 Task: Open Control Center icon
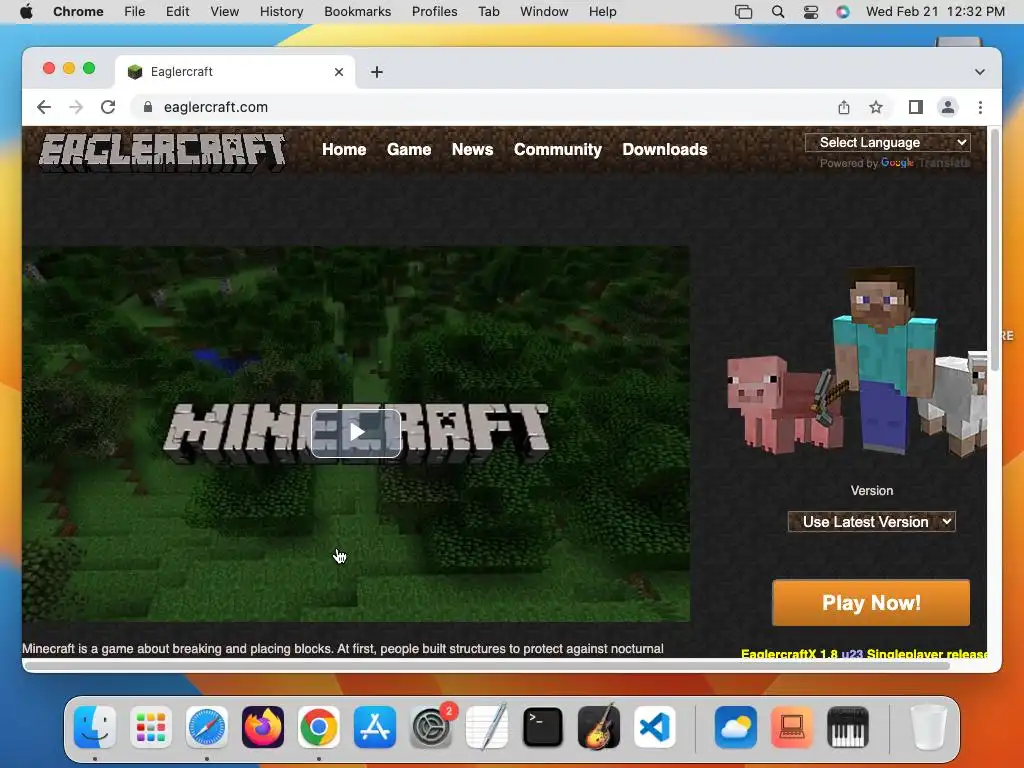(x=810, y=12)
